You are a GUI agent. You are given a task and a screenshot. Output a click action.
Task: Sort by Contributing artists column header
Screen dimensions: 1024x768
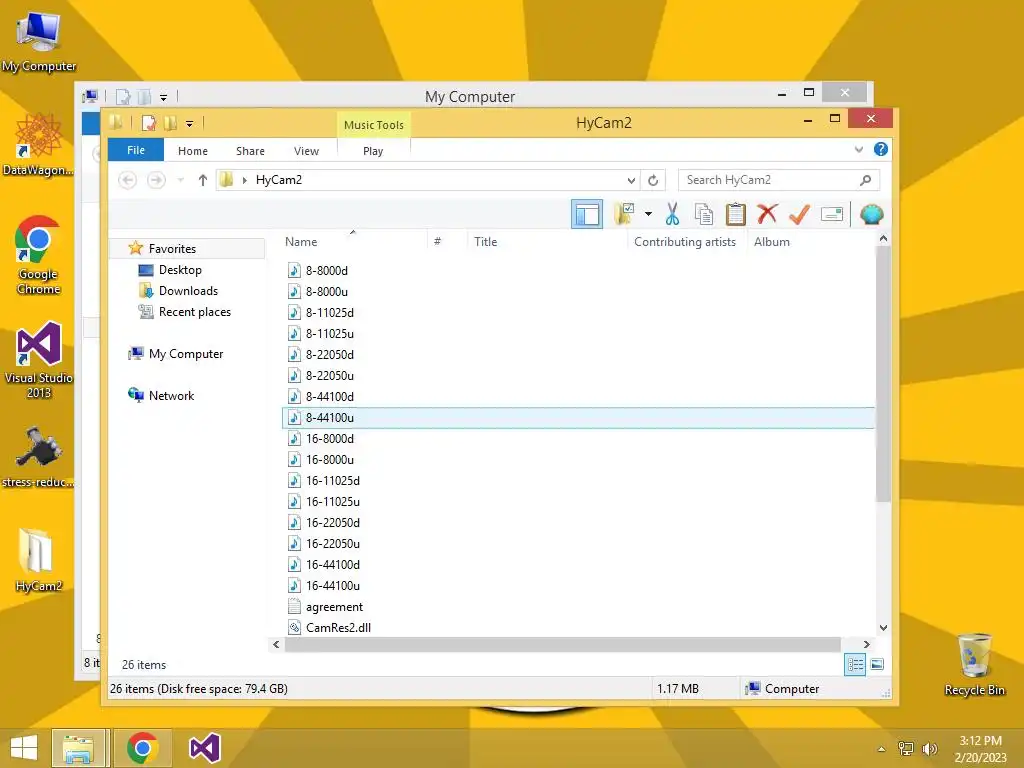coord(684,242)
